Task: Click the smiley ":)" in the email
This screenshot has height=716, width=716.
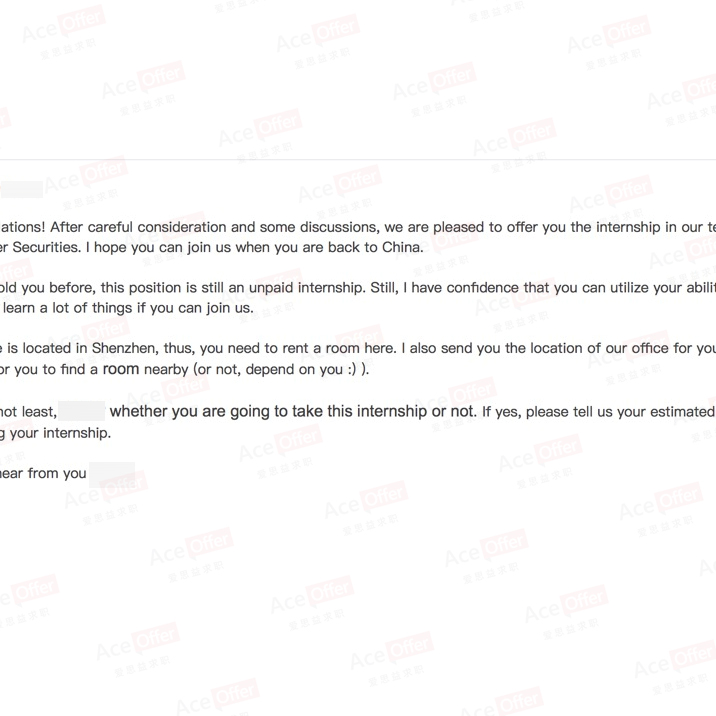Action: pos(352,369)
